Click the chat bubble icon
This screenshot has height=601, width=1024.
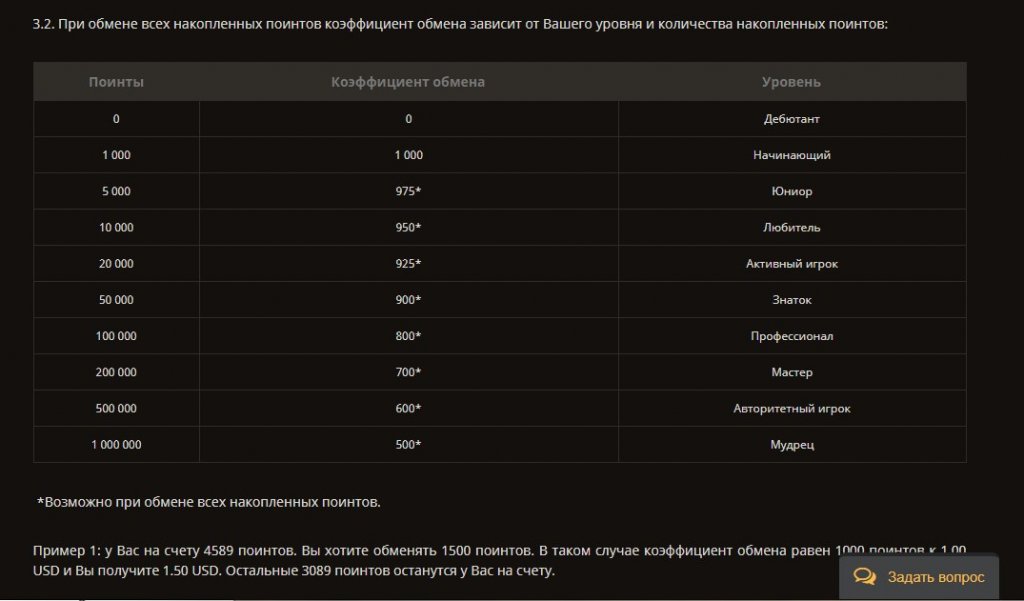click(x=862, y=576)
